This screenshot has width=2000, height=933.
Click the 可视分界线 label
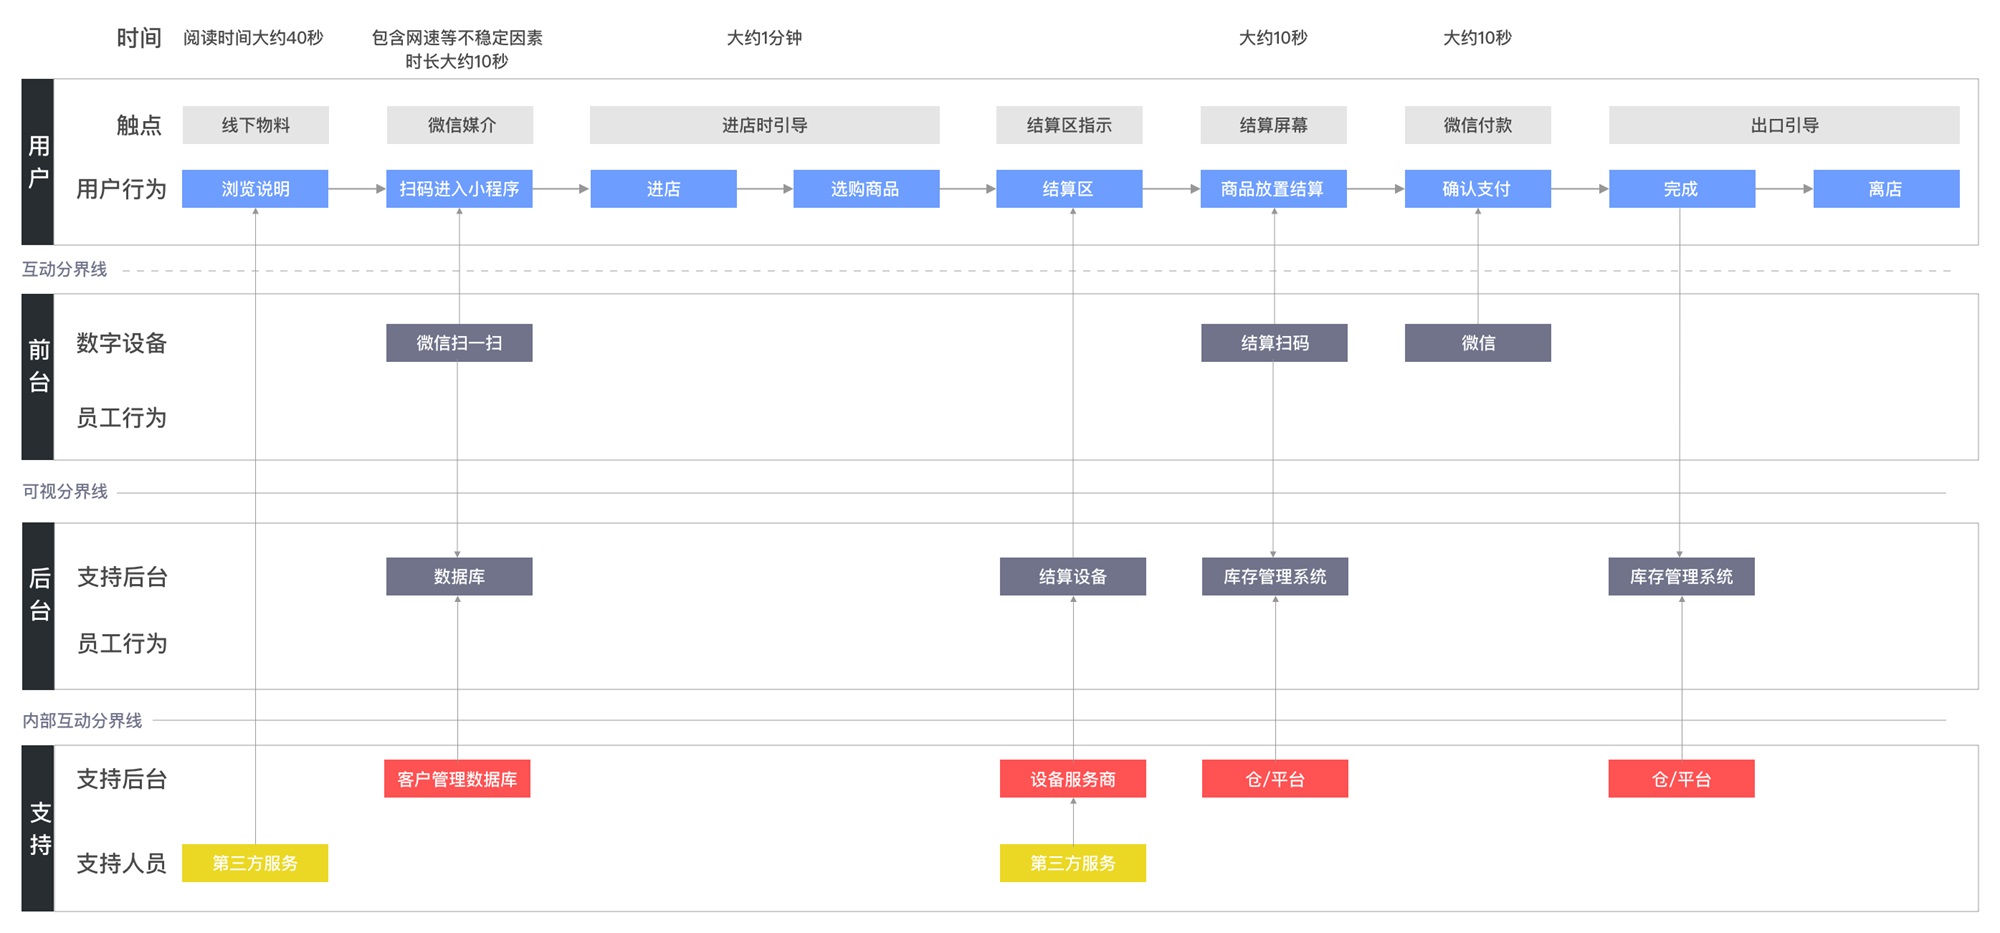(x=65, y=492)
